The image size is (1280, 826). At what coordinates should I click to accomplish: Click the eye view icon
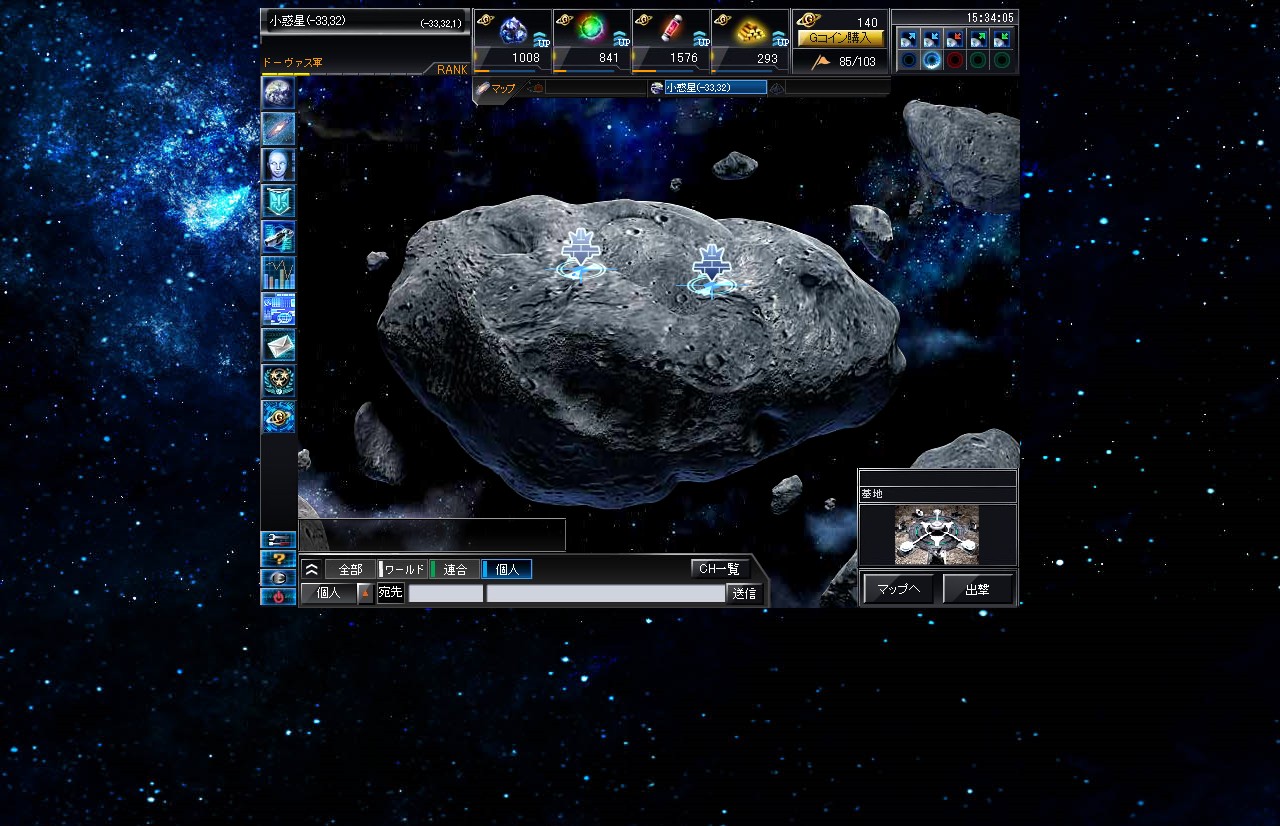coord(278,578)
